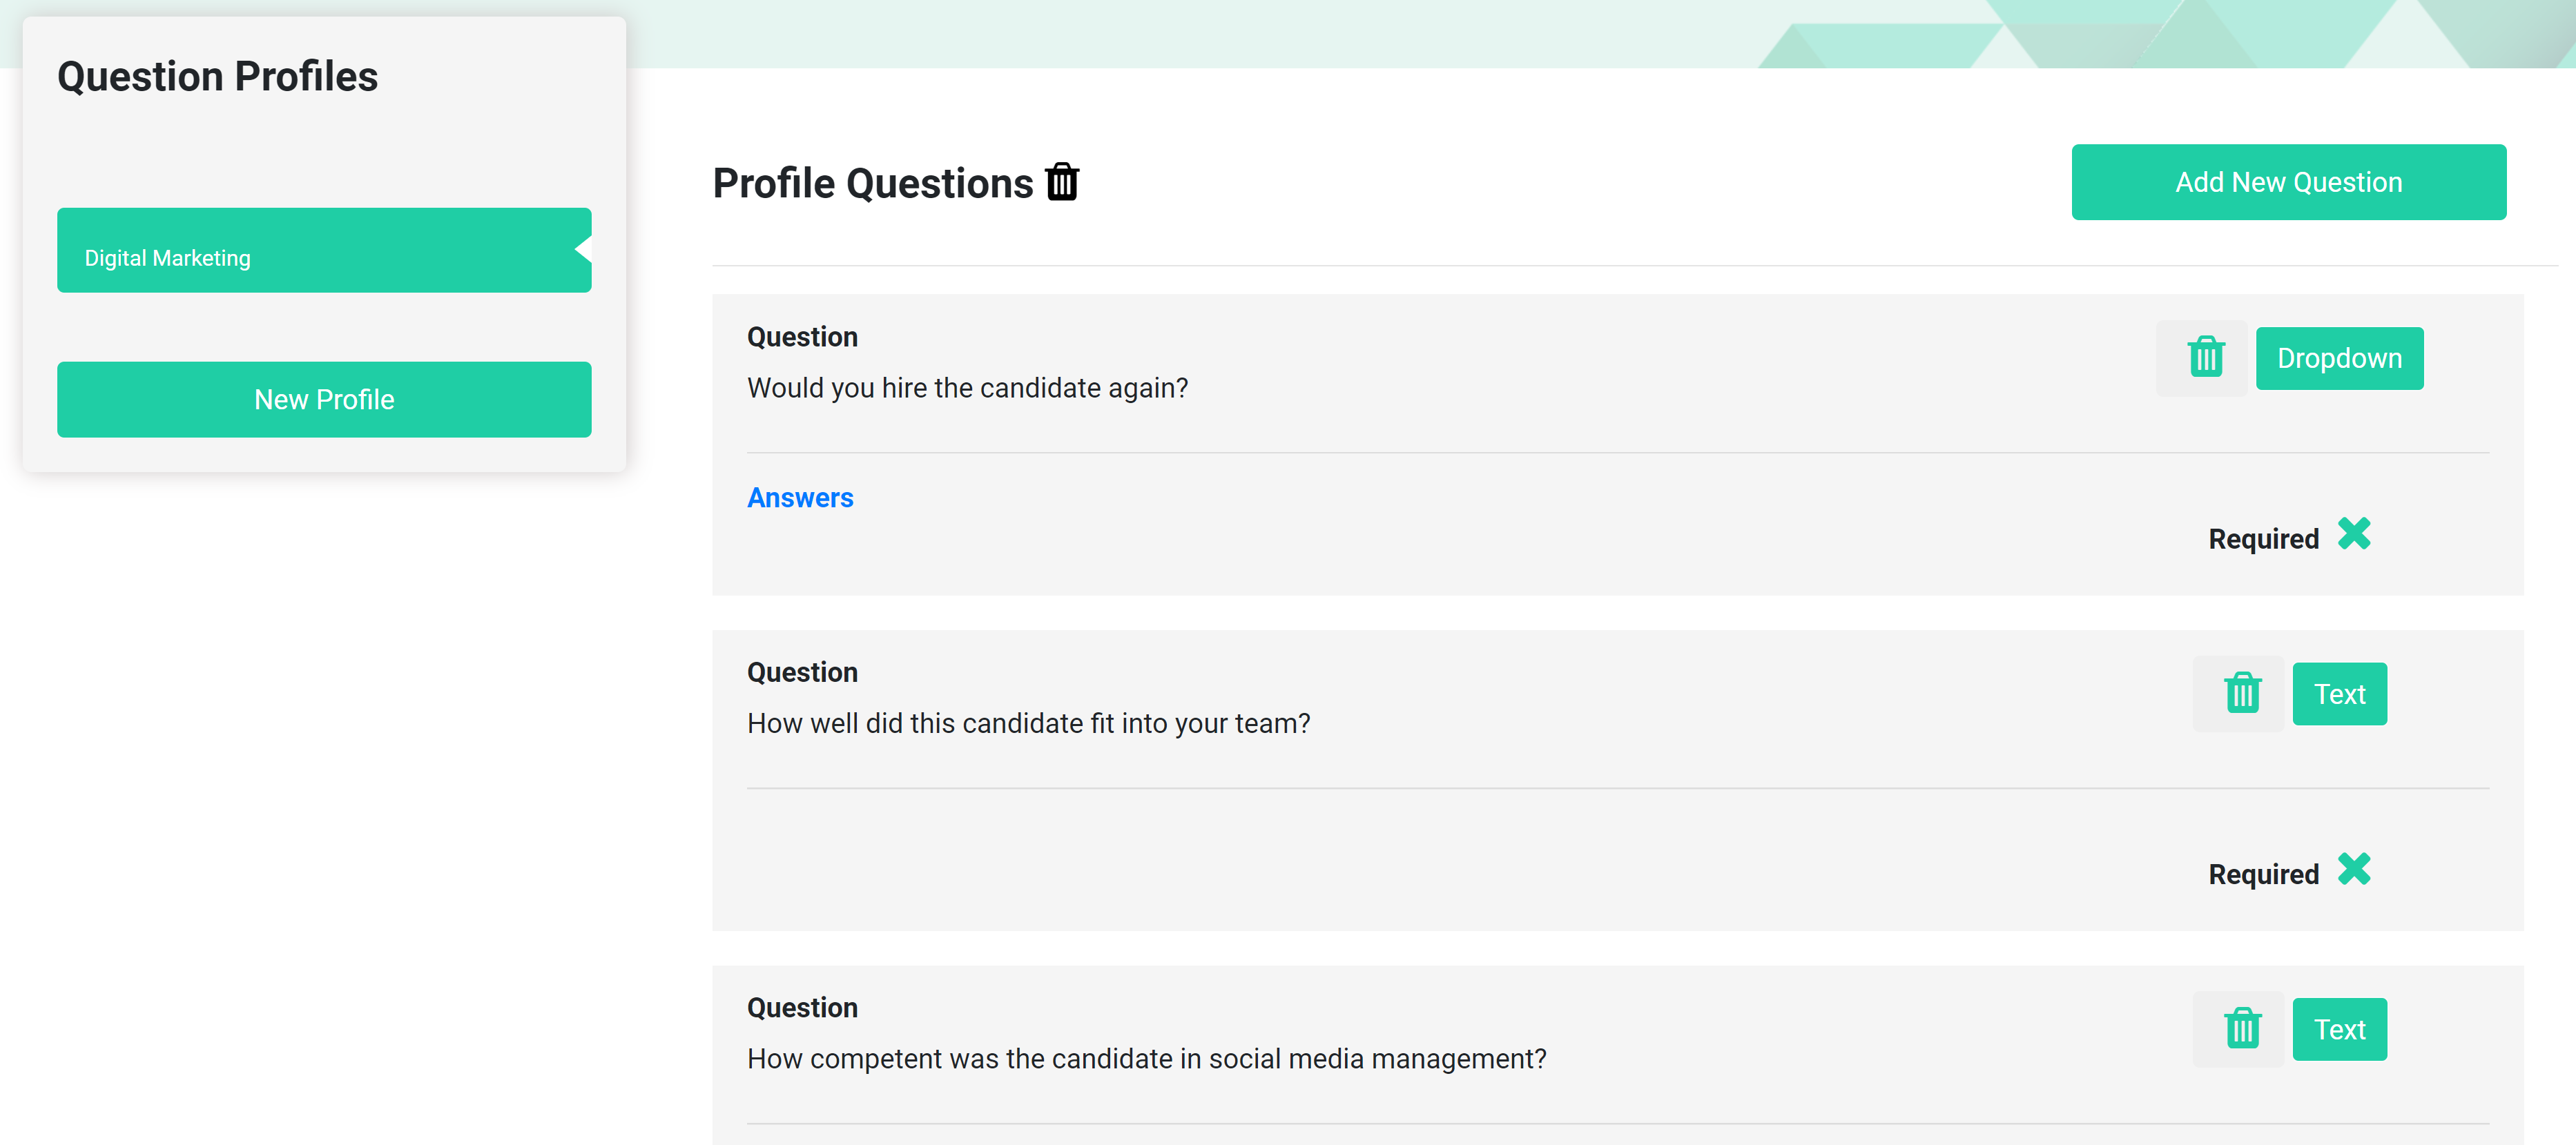Change the Text type on the team fit question
This screenshot has width=2576, height=1145.
[x=2339, y=693]
